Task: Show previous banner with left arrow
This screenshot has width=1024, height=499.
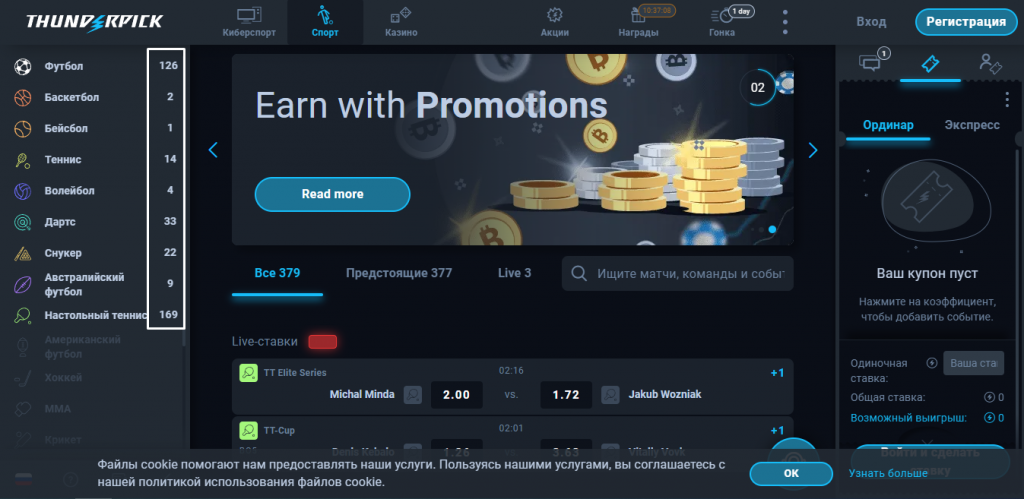Action: pos(213,150)
